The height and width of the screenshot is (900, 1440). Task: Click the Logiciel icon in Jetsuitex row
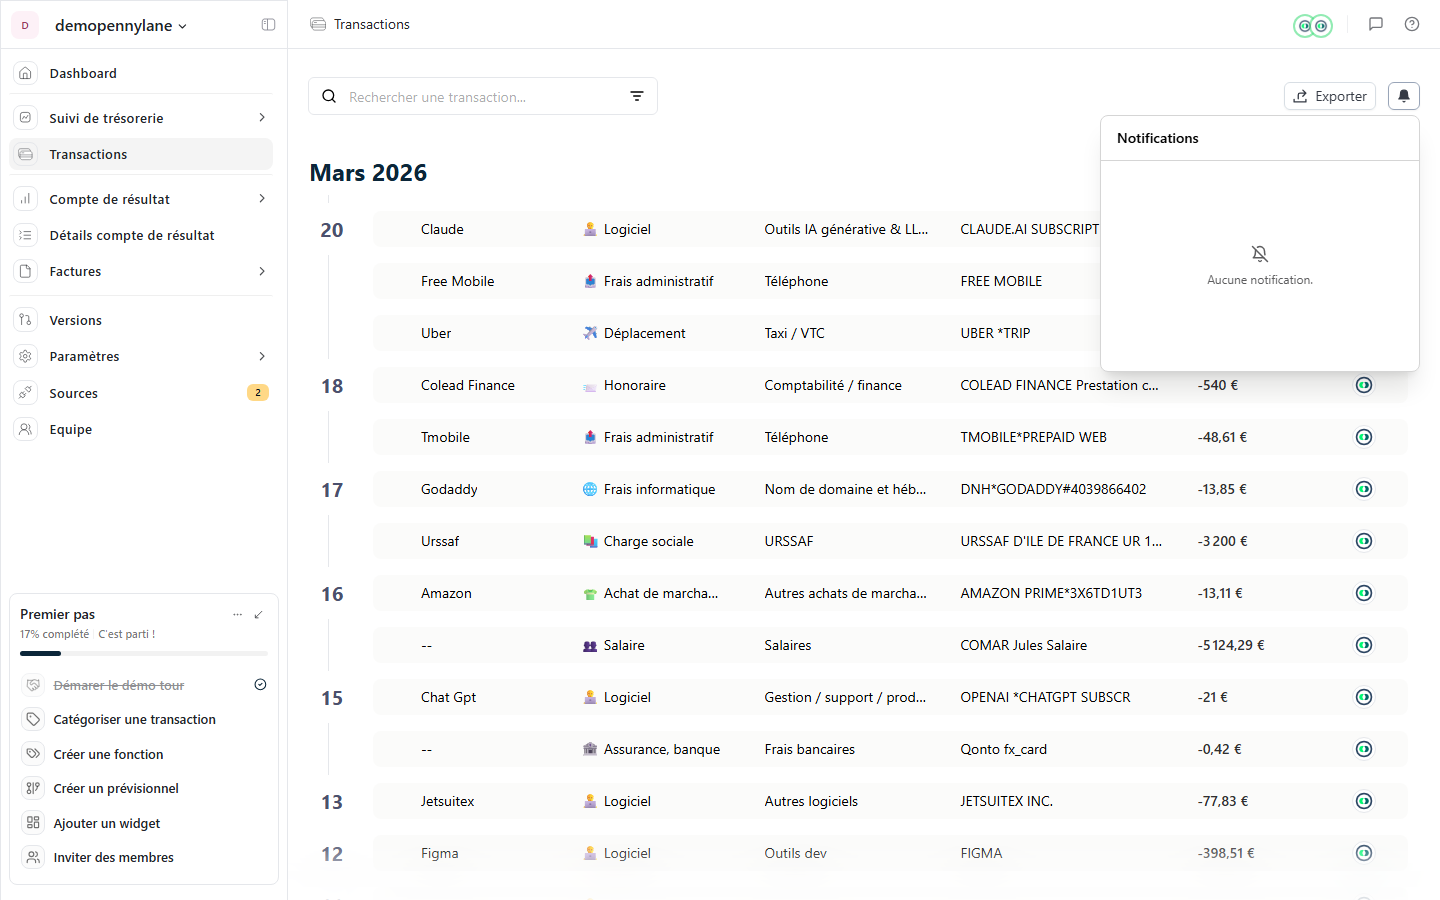click(x=590, y=801)
